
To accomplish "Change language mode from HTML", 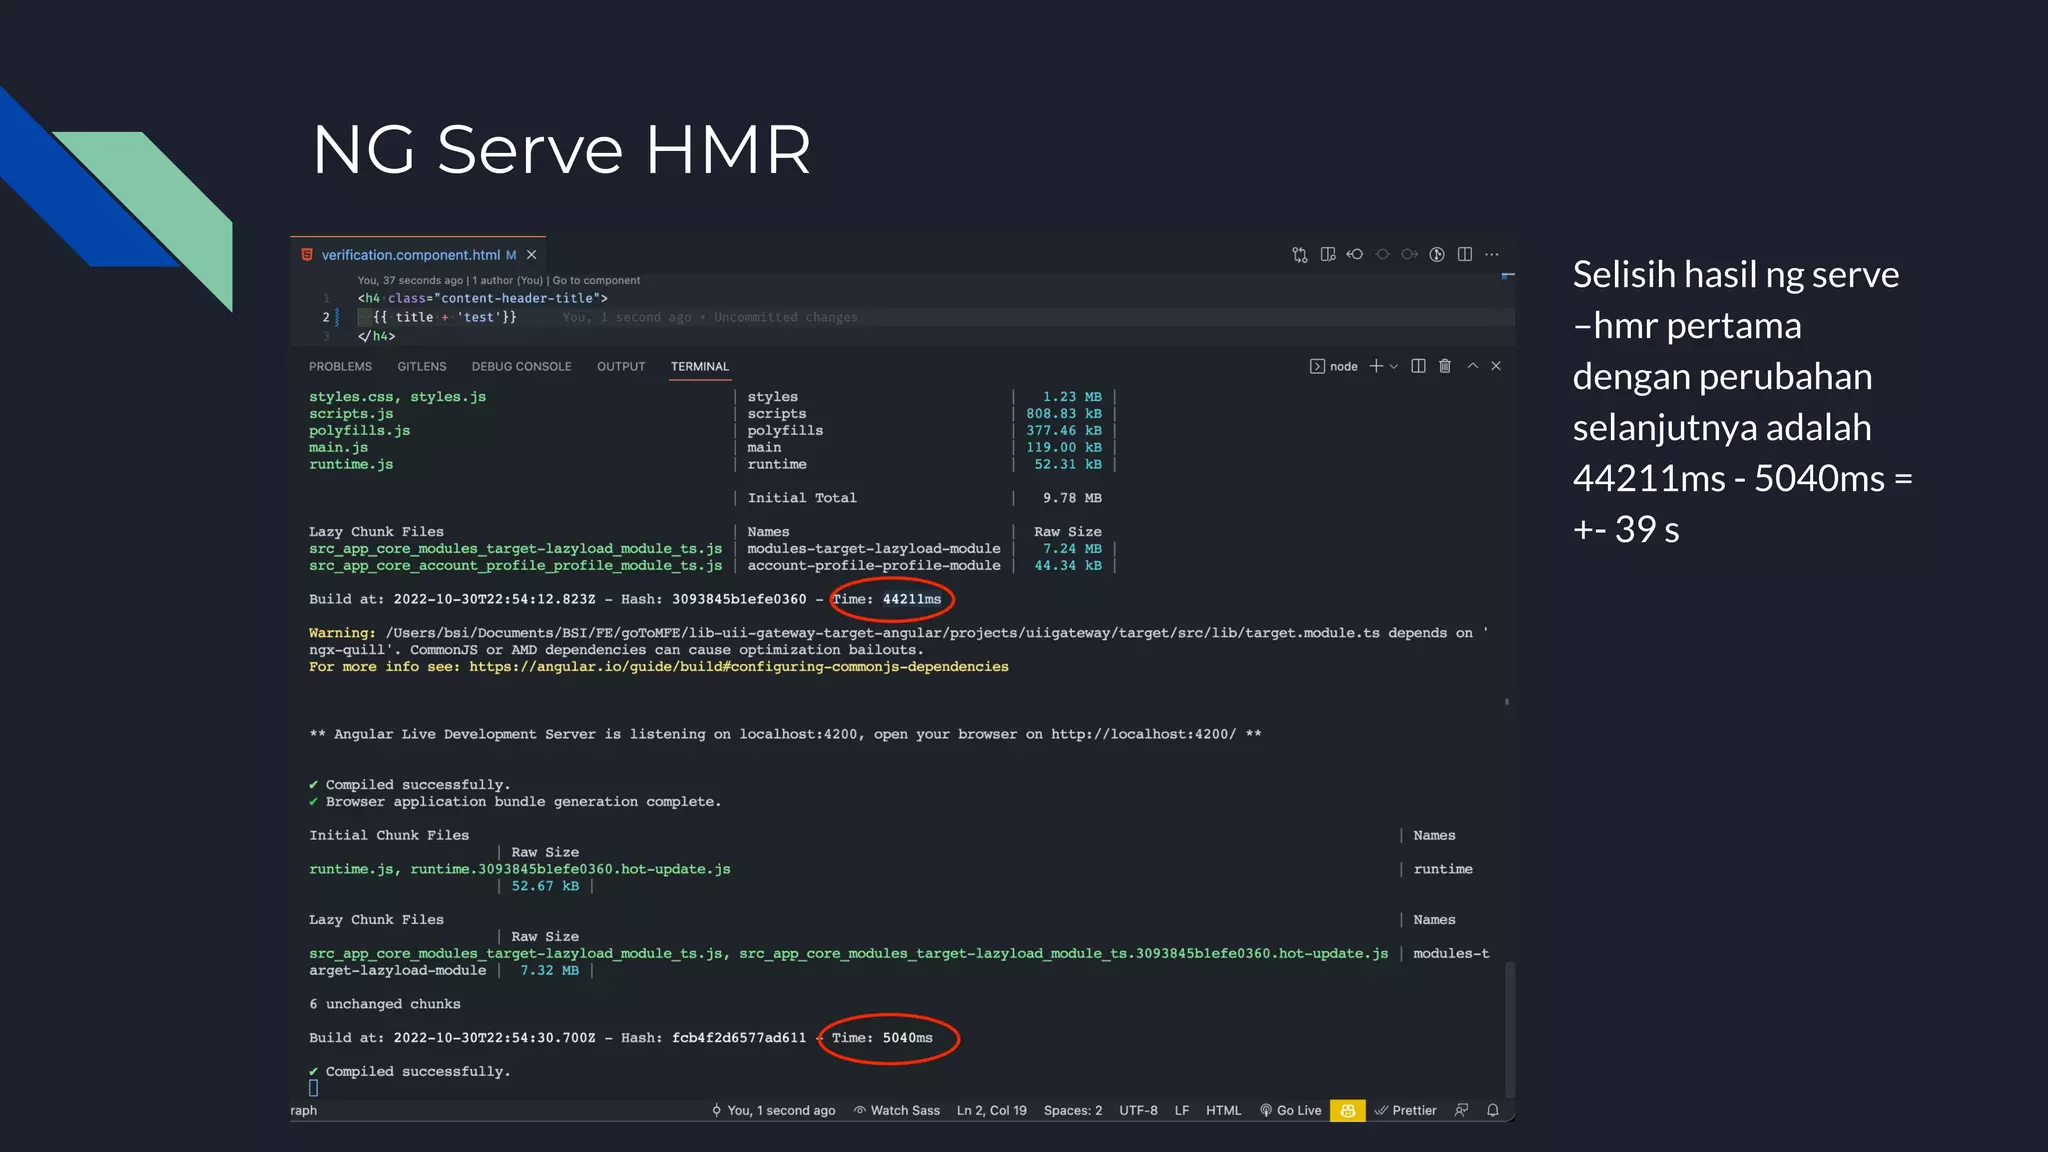I will [x=1223, y=1111].
